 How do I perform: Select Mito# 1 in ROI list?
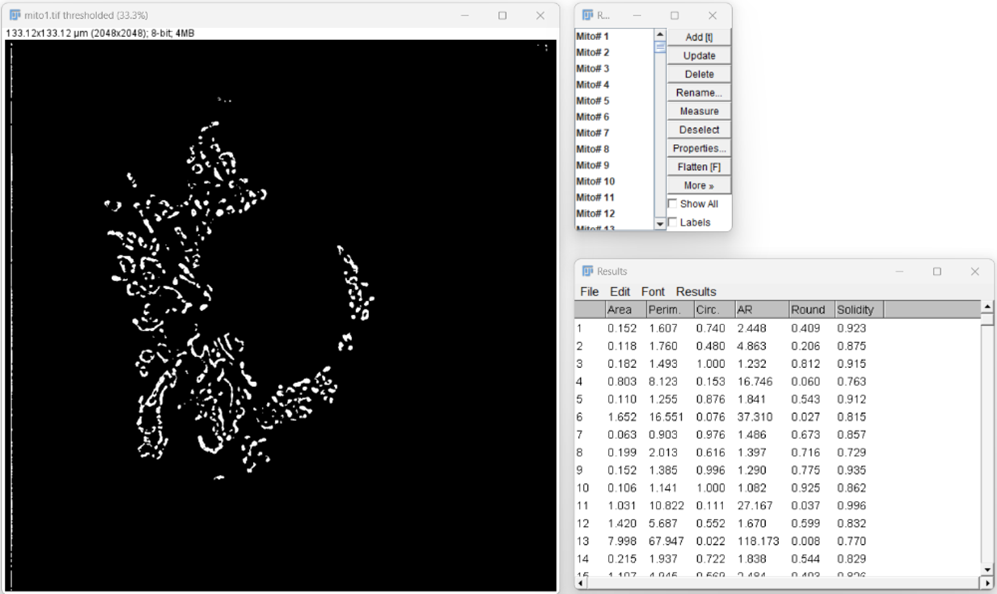click(614, 36)
